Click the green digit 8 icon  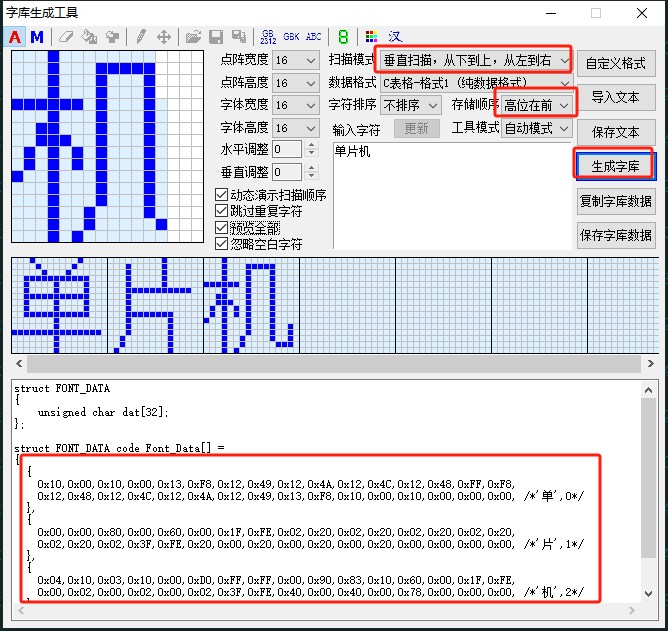[x=343, y=37]
